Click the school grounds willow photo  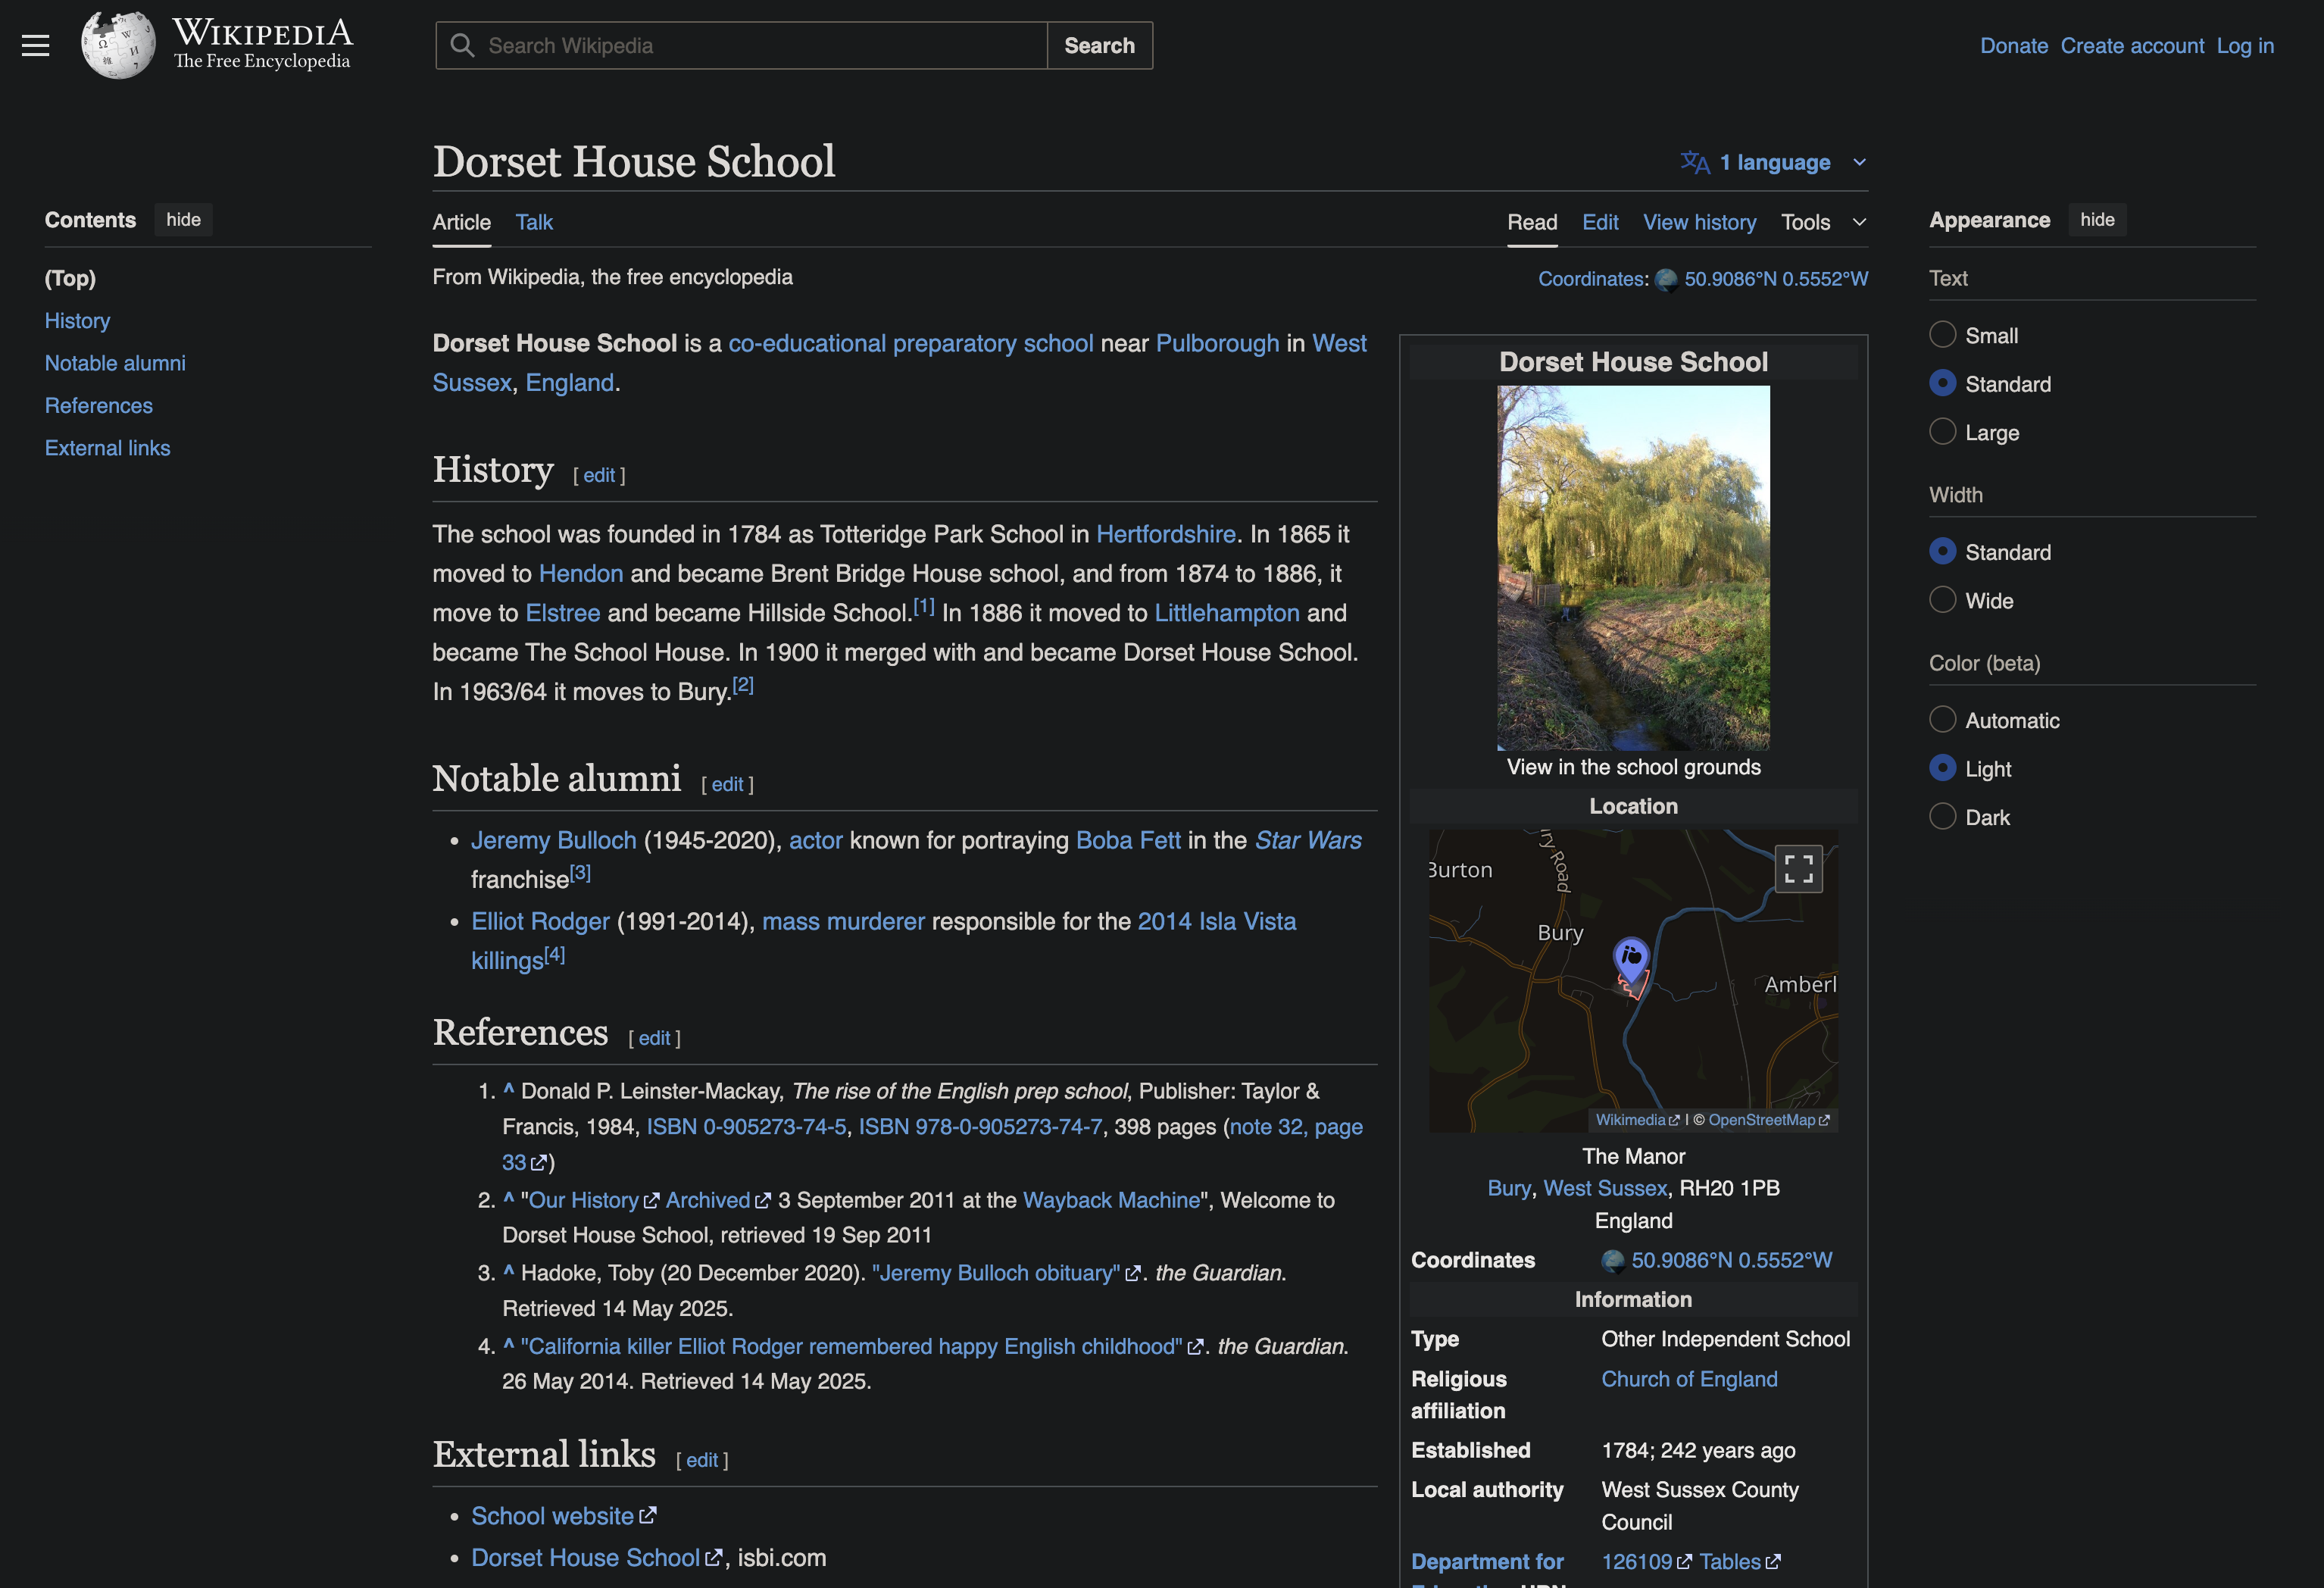coord(1632,567)
